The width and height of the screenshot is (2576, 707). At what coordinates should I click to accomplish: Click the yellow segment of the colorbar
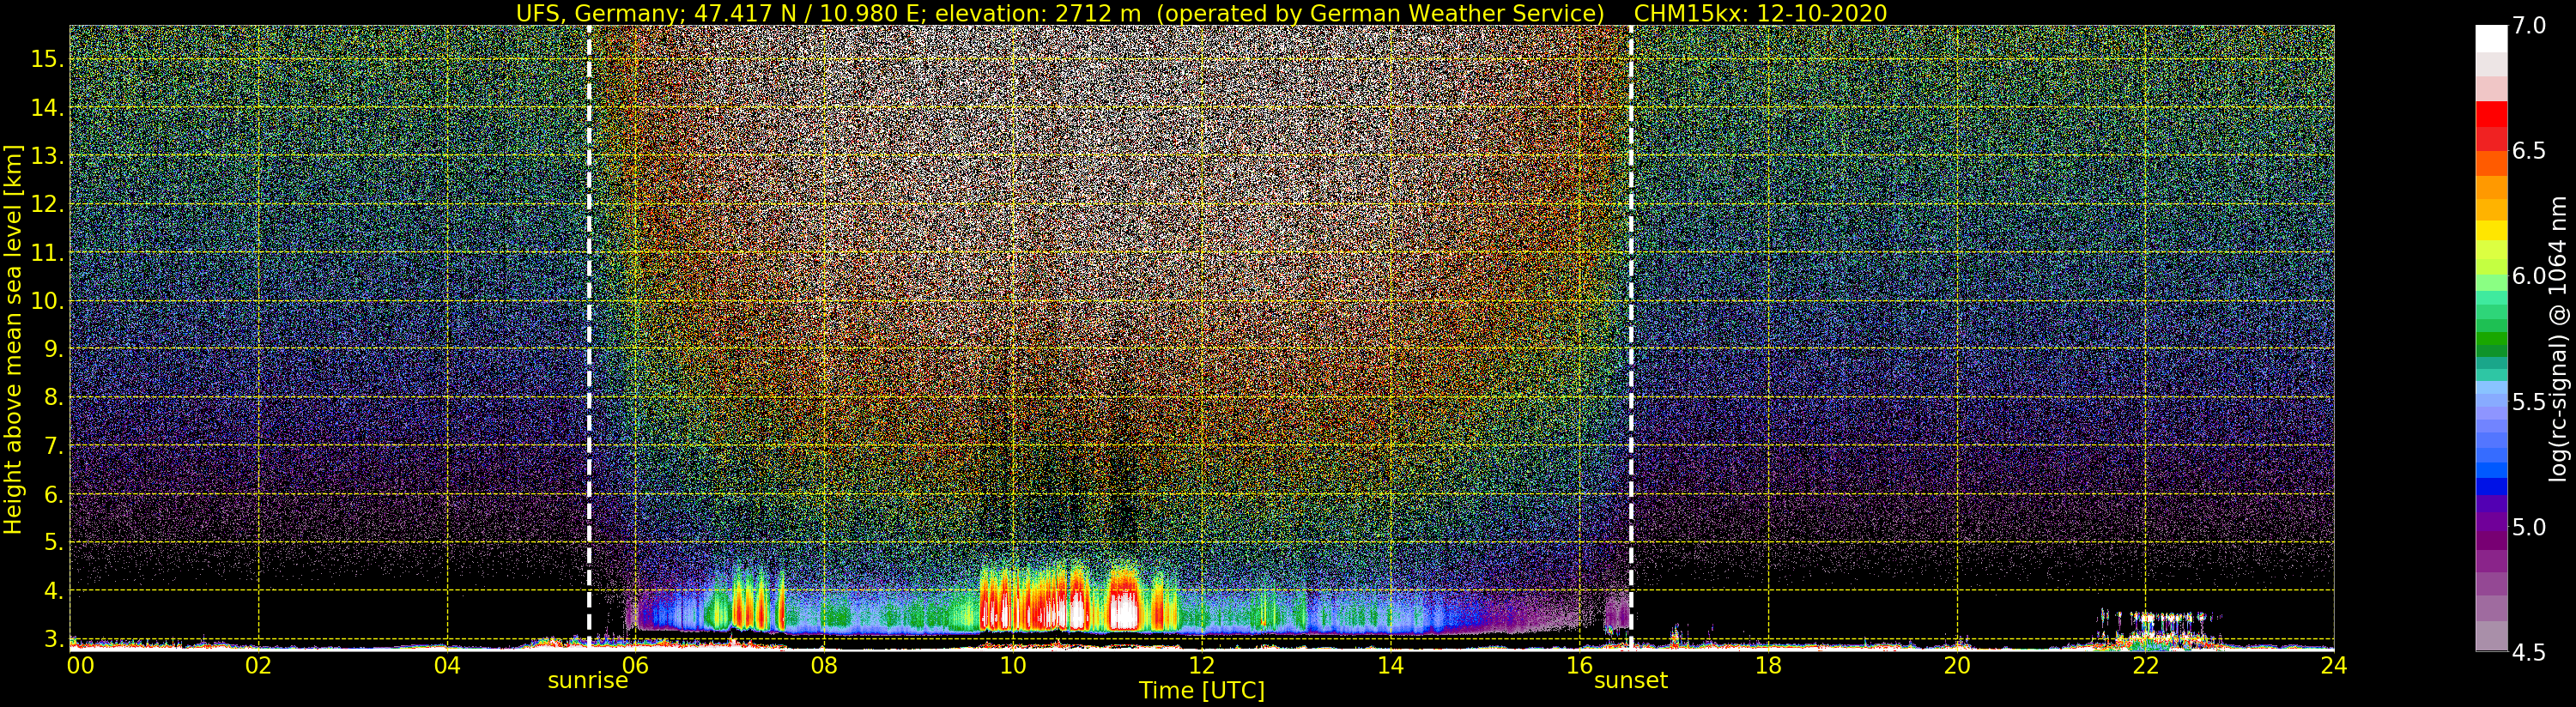pyautogui.click(x=2491, y=230)
